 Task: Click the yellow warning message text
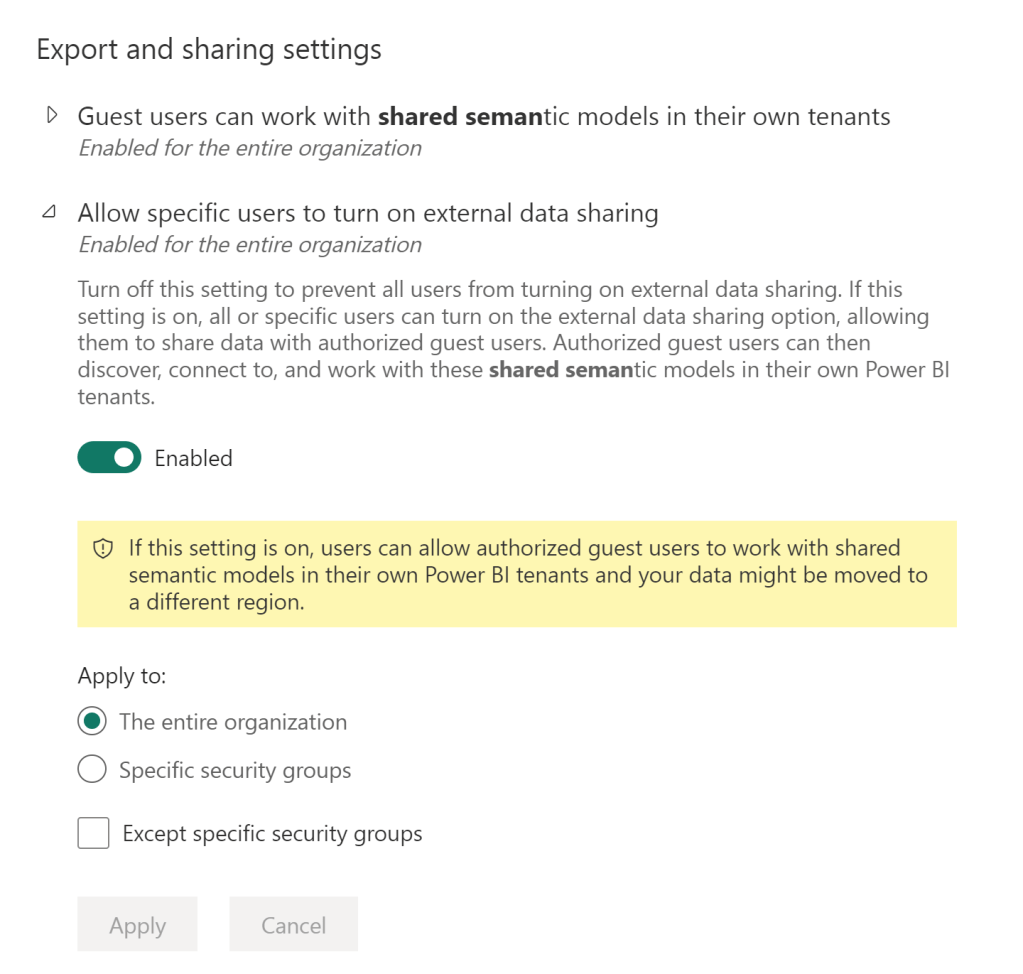pos(527,575)
